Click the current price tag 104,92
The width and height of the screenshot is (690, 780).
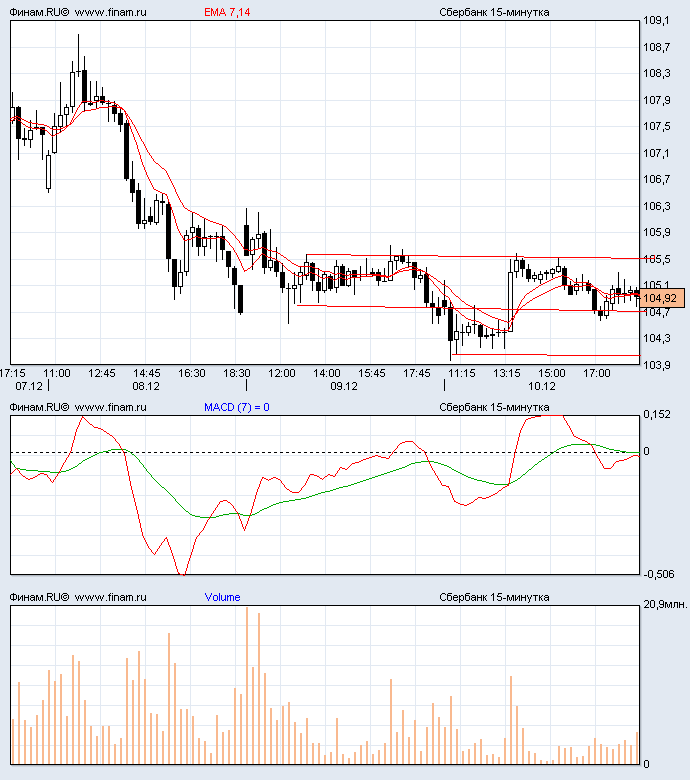coord(660,298)
